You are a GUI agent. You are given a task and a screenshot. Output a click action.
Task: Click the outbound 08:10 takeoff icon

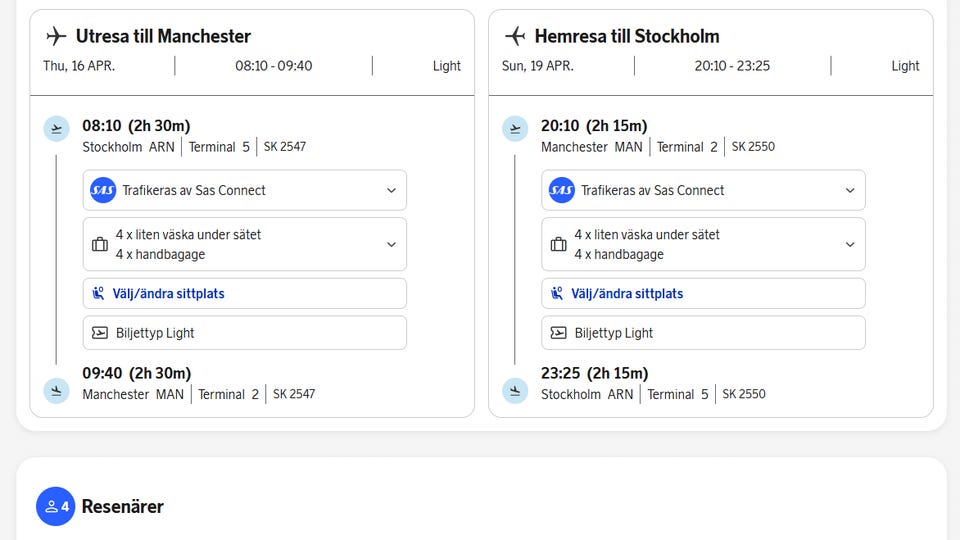coord(56,129)
